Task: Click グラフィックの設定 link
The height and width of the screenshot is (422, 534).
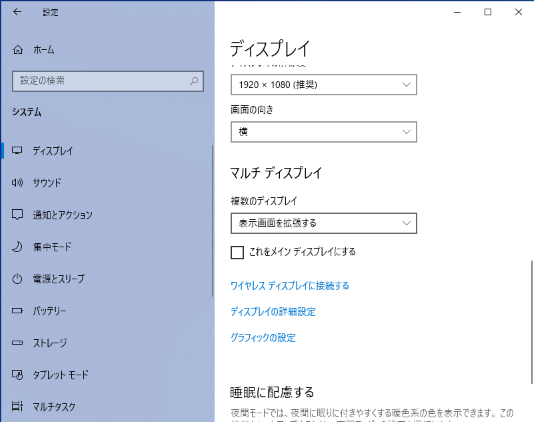Action: coord(263,338)
